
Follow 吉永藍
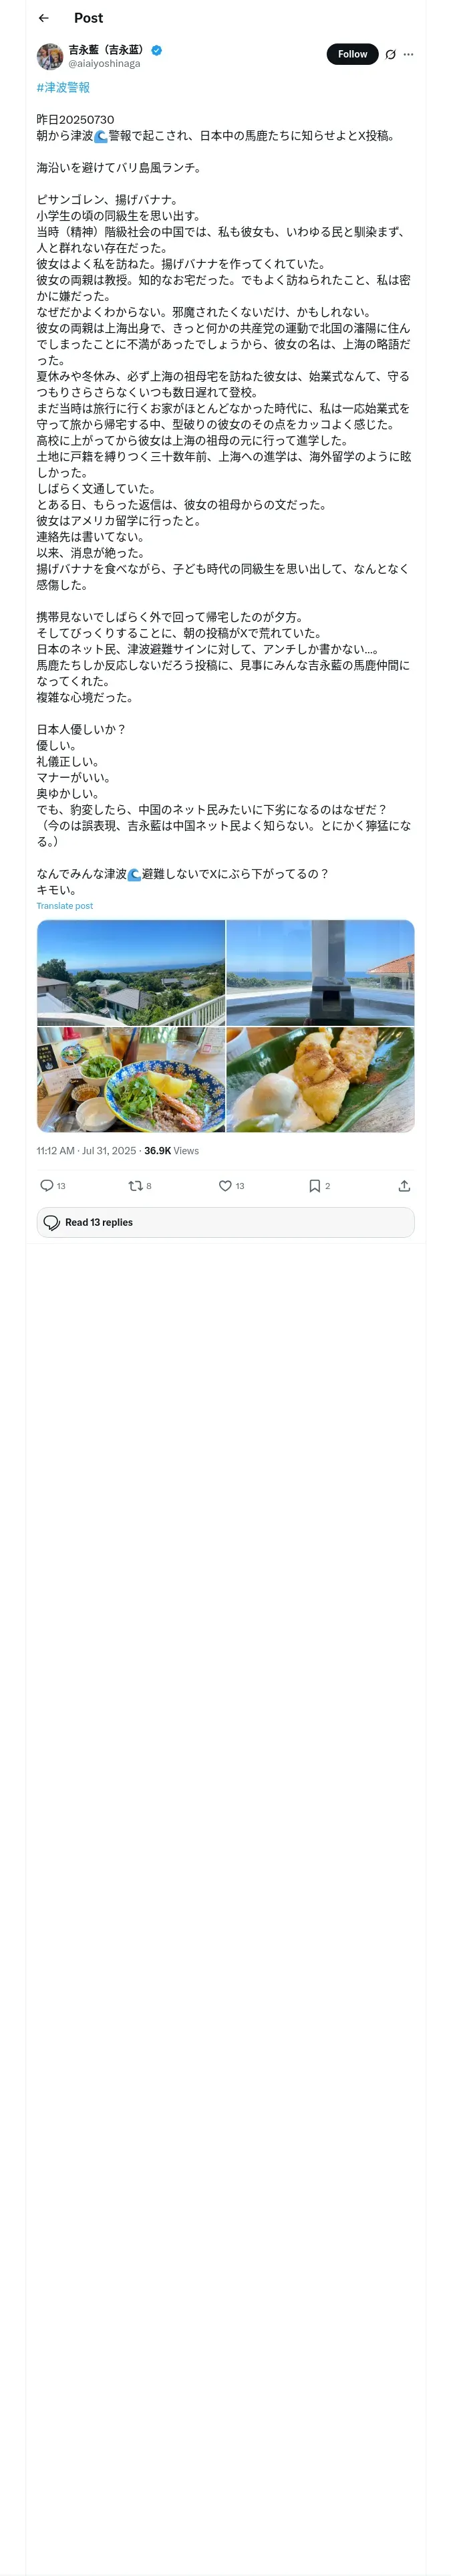[x=352, y=54]
